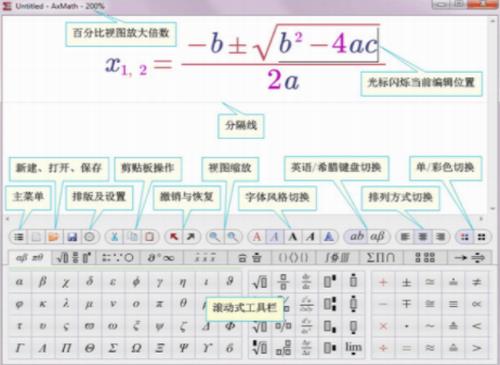The height and width of the screenshot is (365, 500).
Task: Insert the plus-minus ± symbol
Action: 406,282
